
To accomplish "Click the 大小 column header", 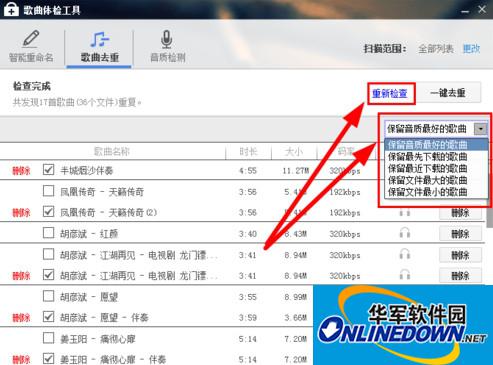I will pos(294,152).
